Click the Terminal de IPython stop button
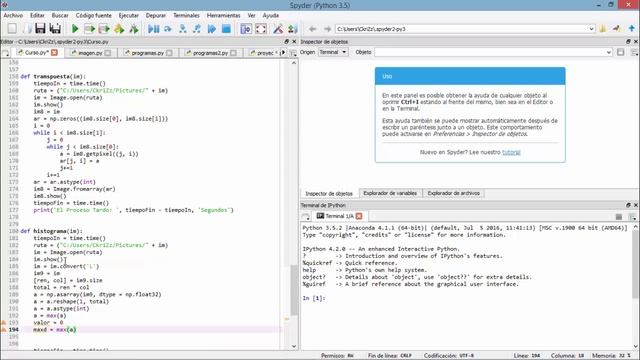Viewport: 640px width, 360px height. (619, 217)
